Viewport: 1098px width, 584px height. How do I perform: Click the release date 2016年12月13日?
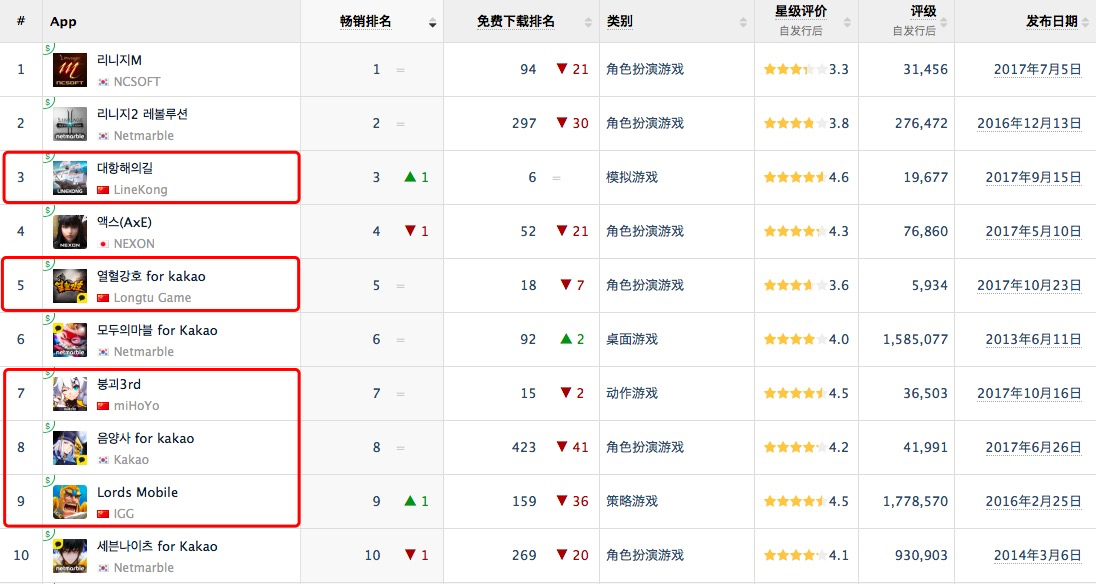[1029, 123]
